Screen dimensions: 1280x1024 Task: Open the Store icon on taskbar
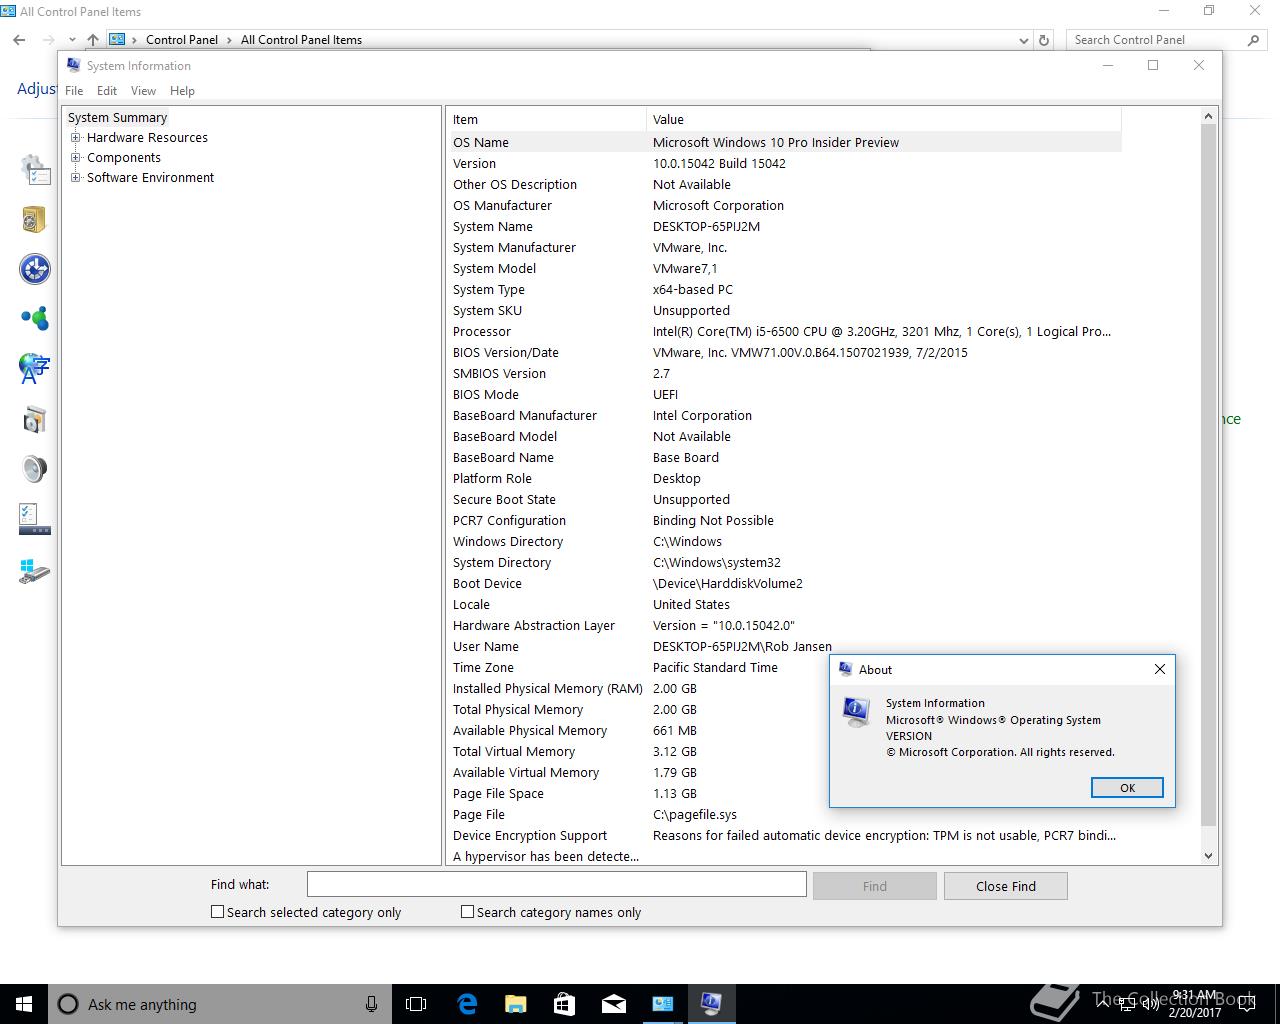point(564,1004)
